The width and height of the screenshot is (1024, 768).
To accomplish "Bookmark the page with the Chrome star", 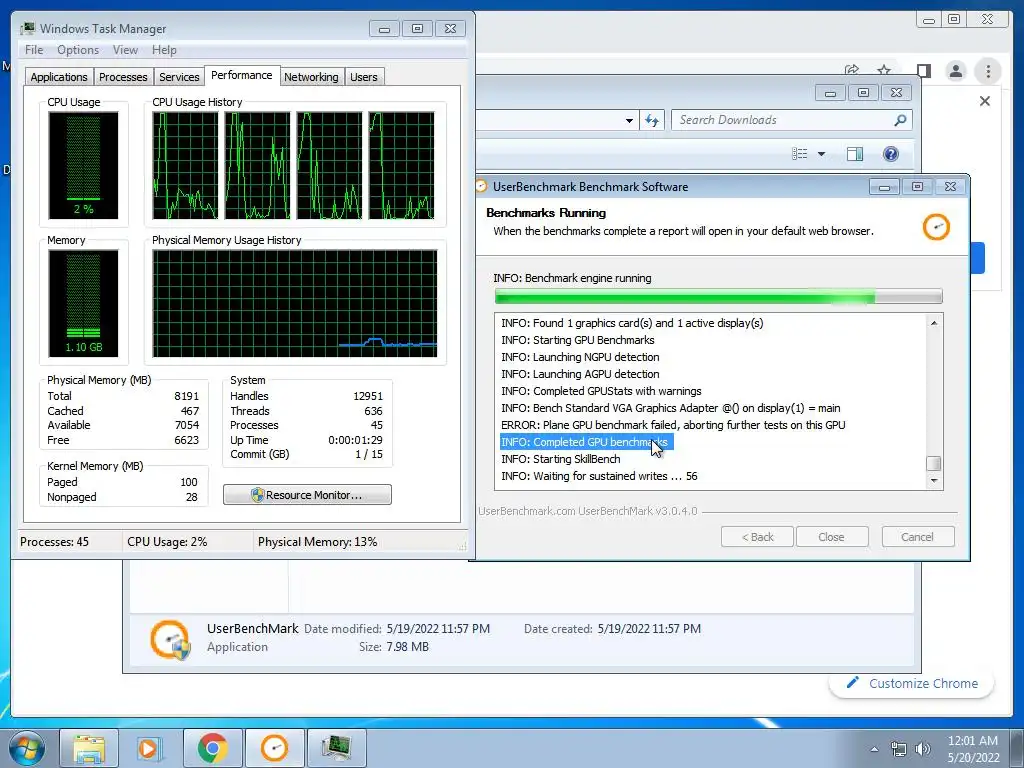I will tap(884, 70).
